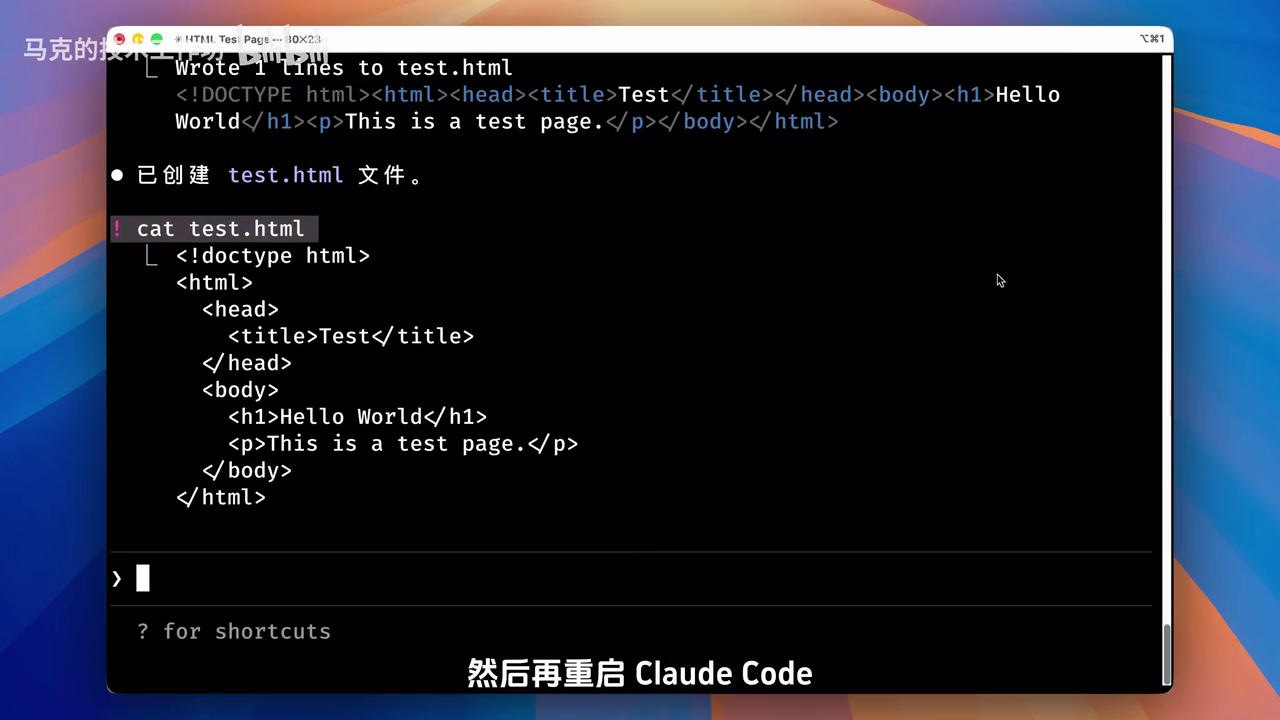Click the terminal vertical scrollbar thumb
This screenshot has height=720, width=1280.
[x=1166, y=652]
